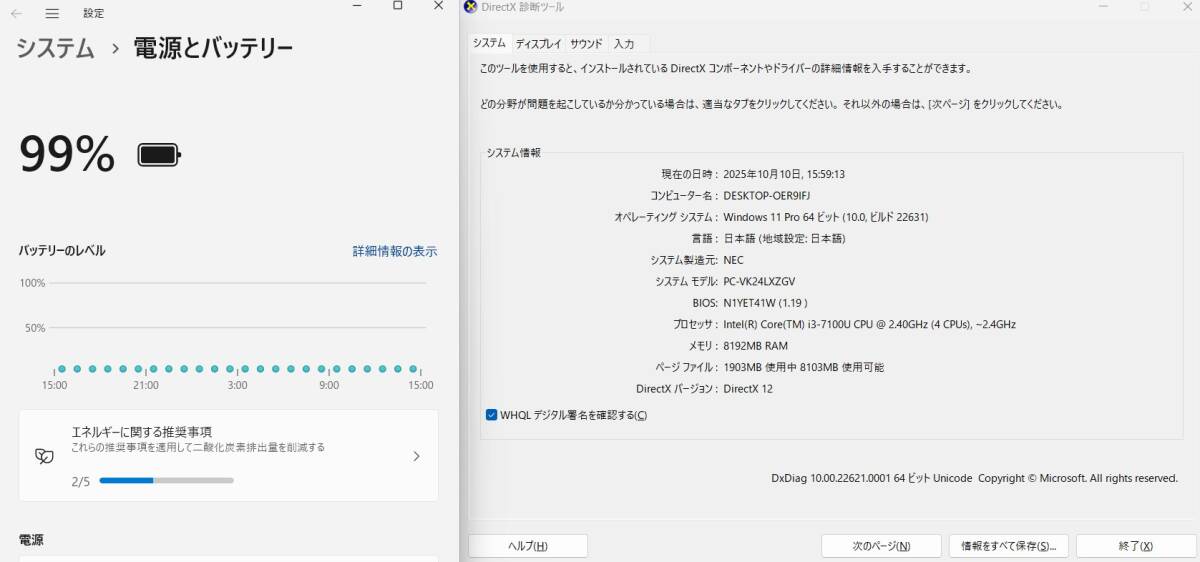The width and height of the screenshot is (1200, 562).
Task: Click current date 2025年10月10日 value
Action: coord(784,174)
